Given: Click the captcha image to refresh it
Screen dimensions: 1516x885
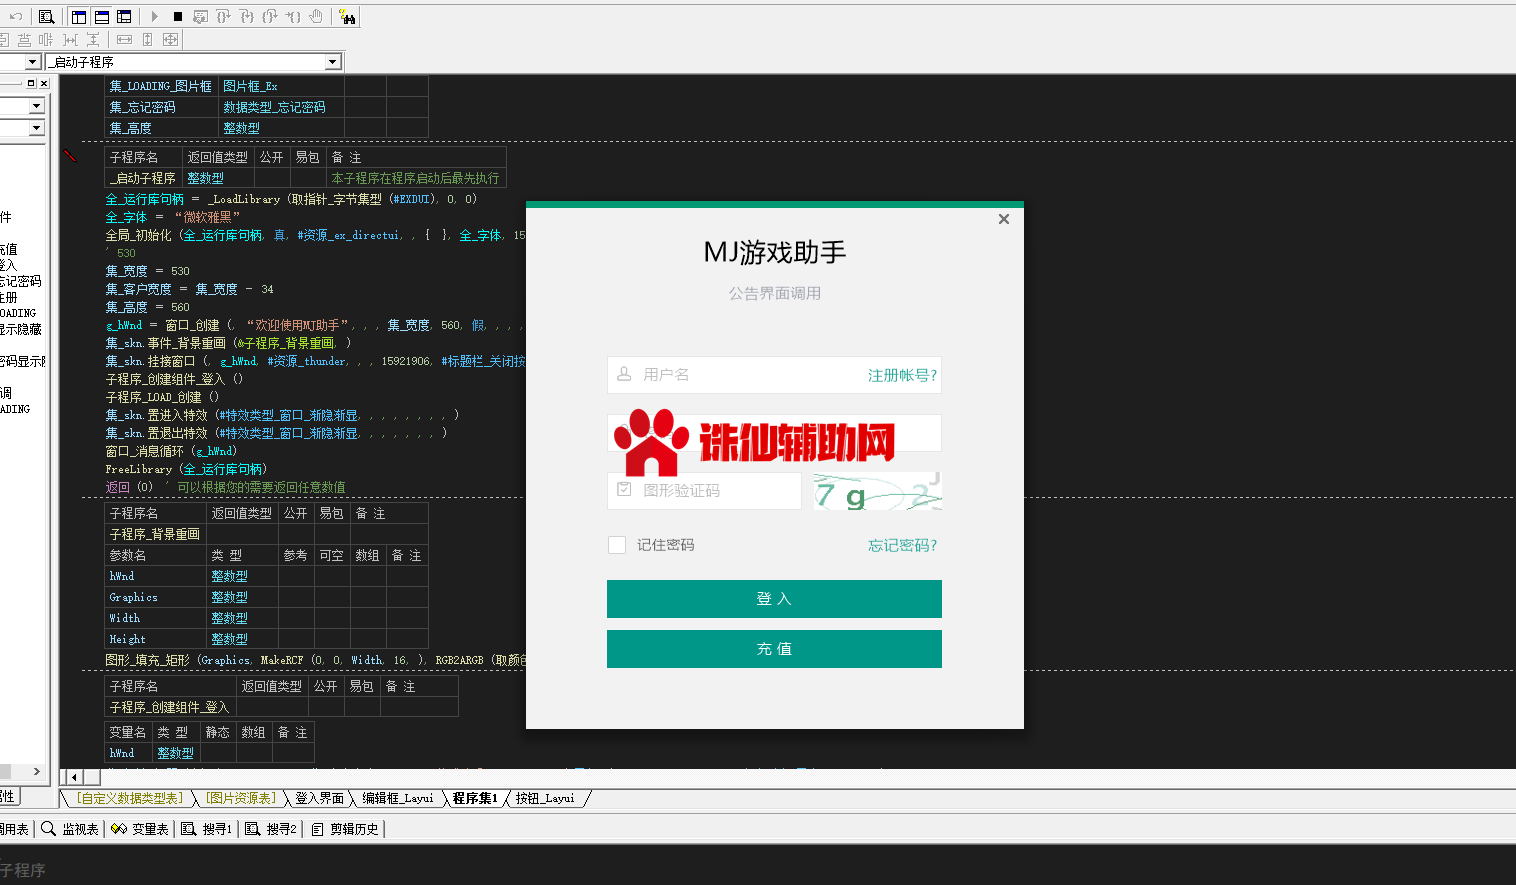Looking at the screenshot, I should [878, 491].
